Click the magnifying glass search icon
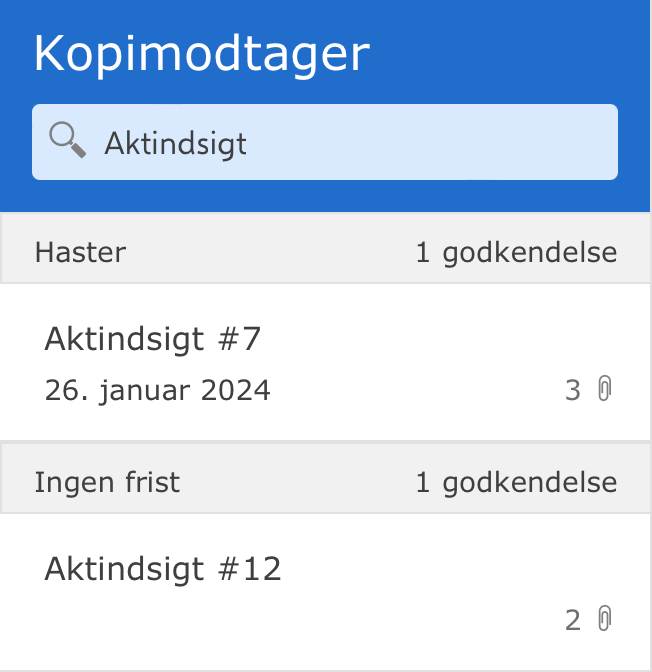The image size is (652, 672). (67, 141)
